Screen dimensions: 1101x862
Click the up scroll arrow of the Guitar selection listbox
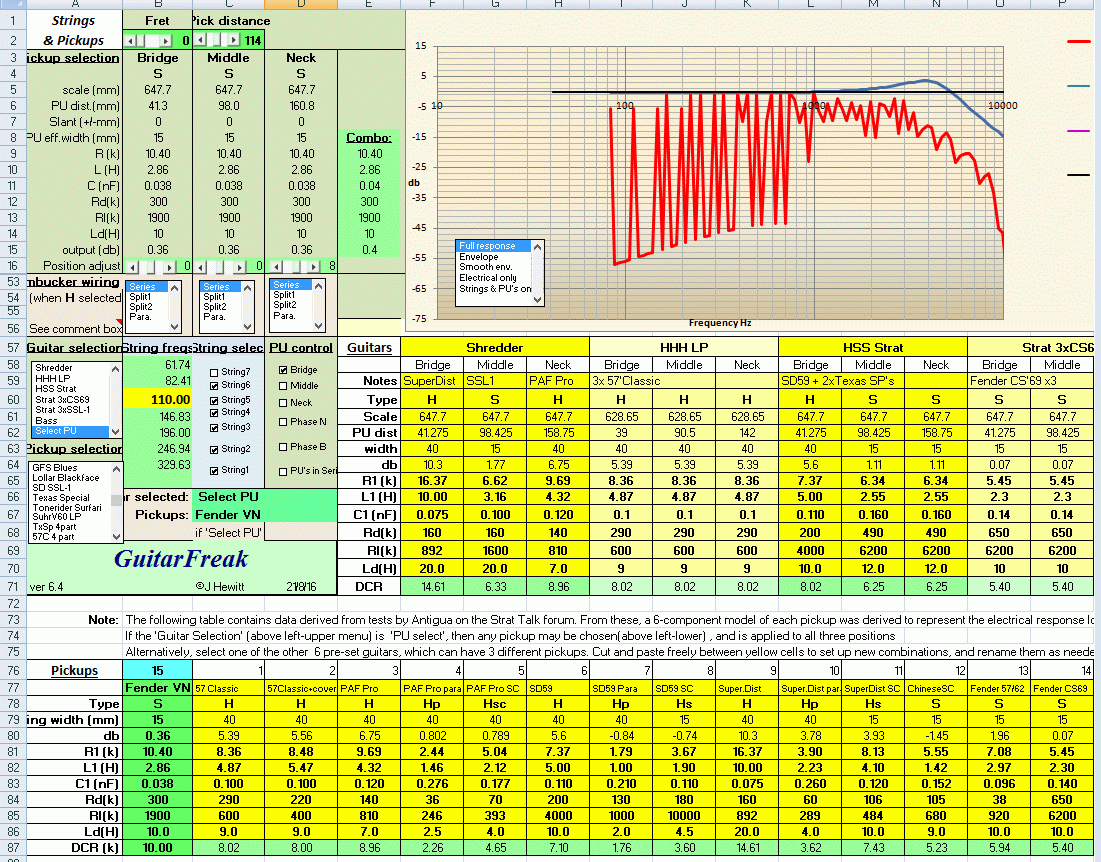tap(115, 369)
